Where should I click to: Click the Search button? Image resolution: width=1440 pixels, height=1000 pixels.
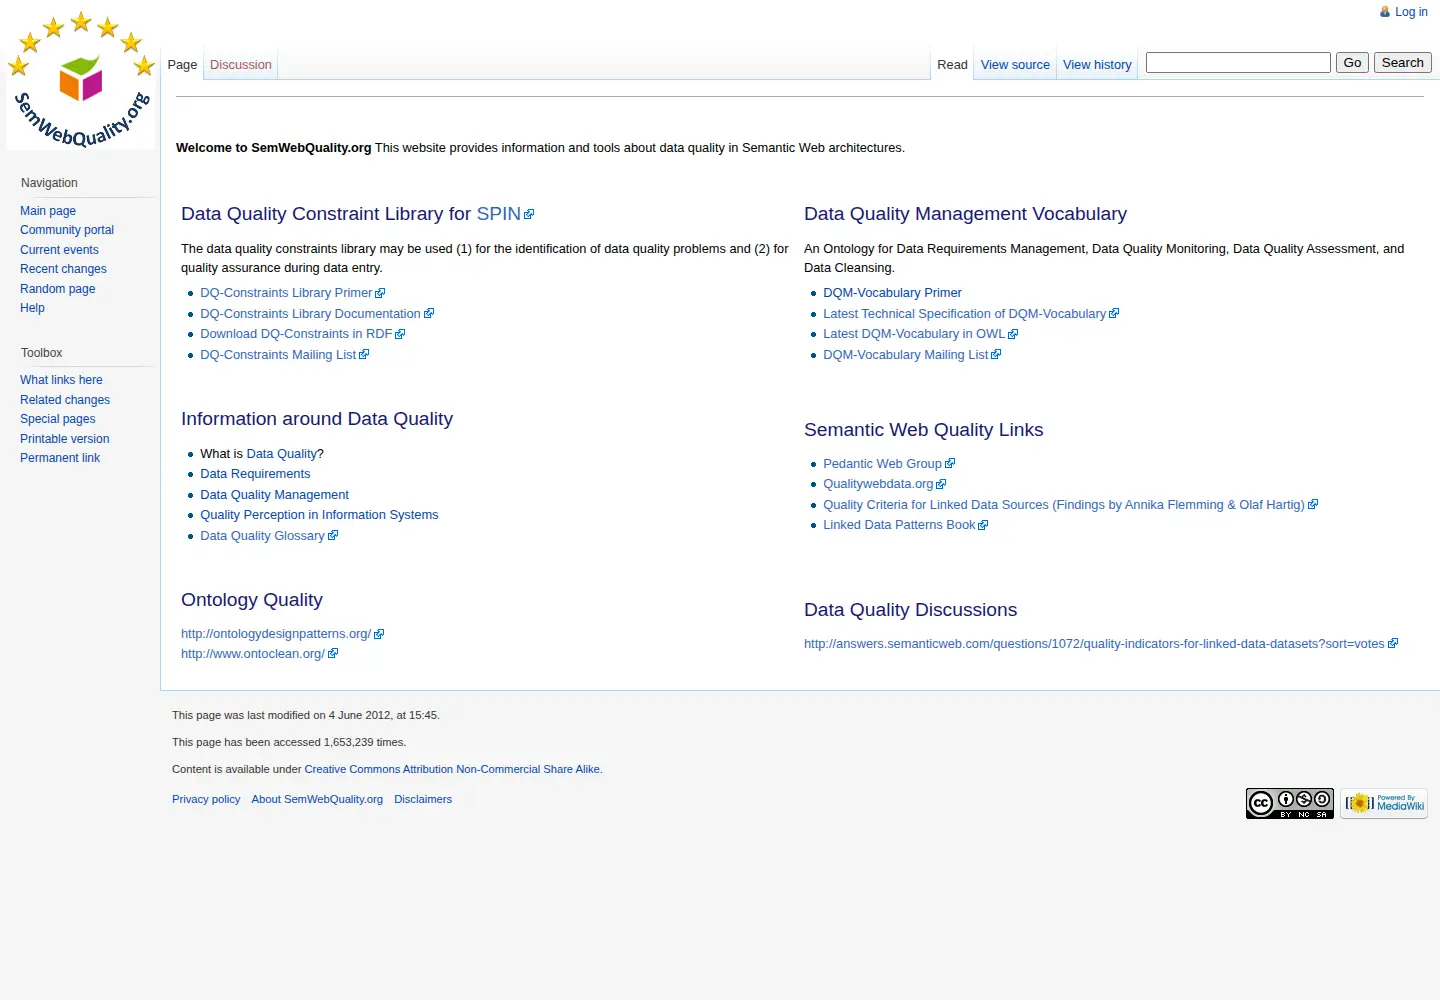[x=1402, y=63]
